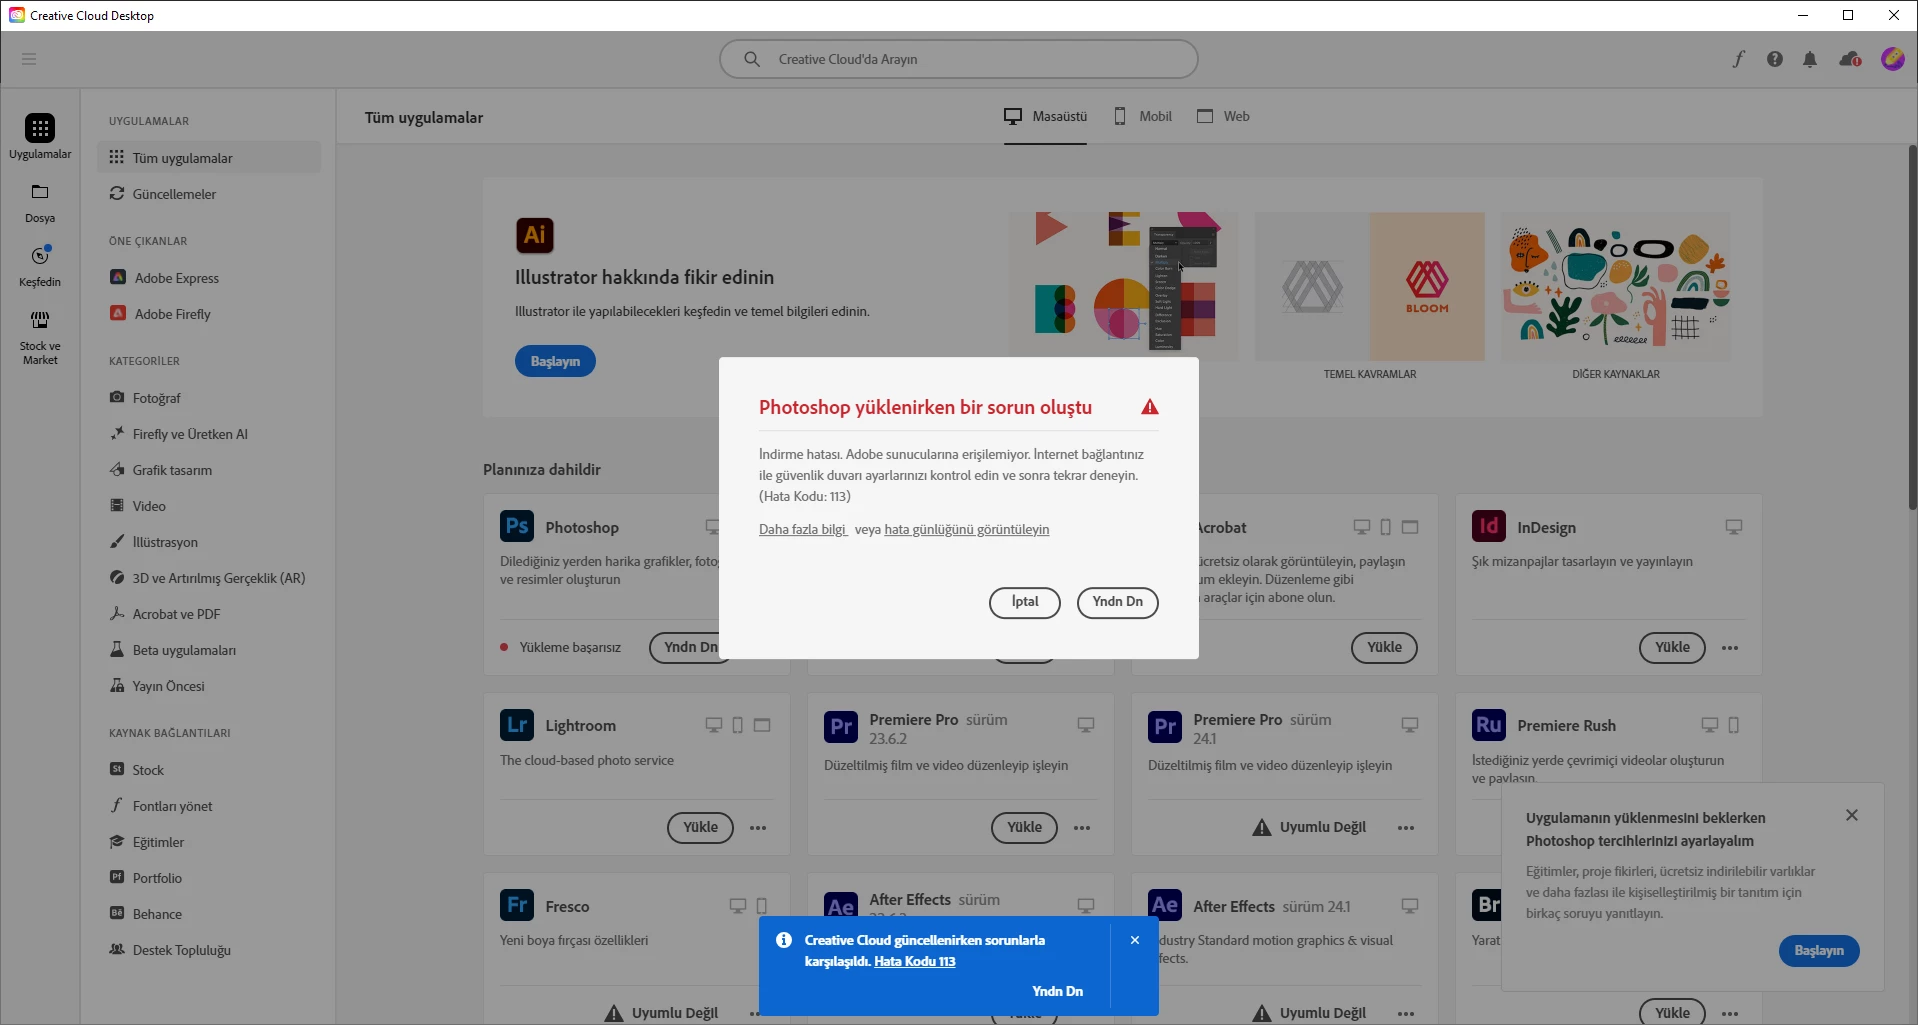The width and height of the screenshot is (1918, 1025).
Task: Click the Premiere Pro 23.6.2 Pr icon
Action: (x=841, y=727)
